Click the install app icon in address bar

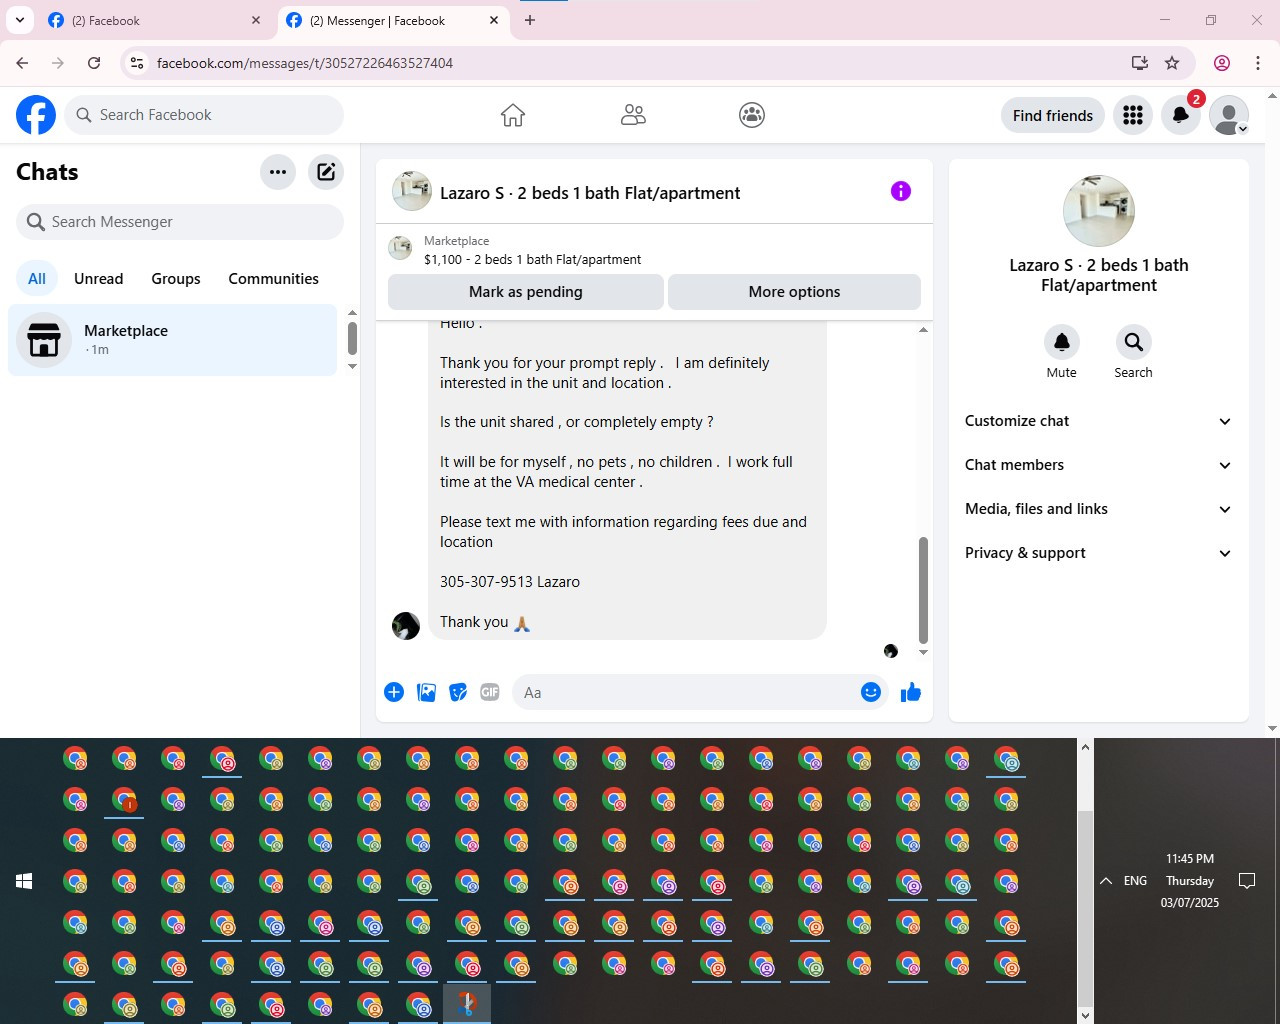pos(1139,63)
